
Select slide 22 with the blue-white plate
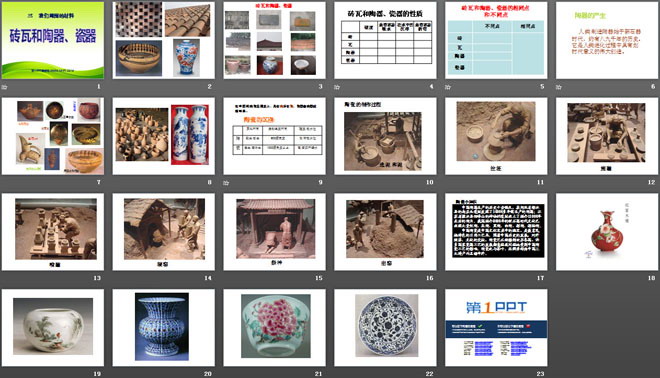(385, 327)
